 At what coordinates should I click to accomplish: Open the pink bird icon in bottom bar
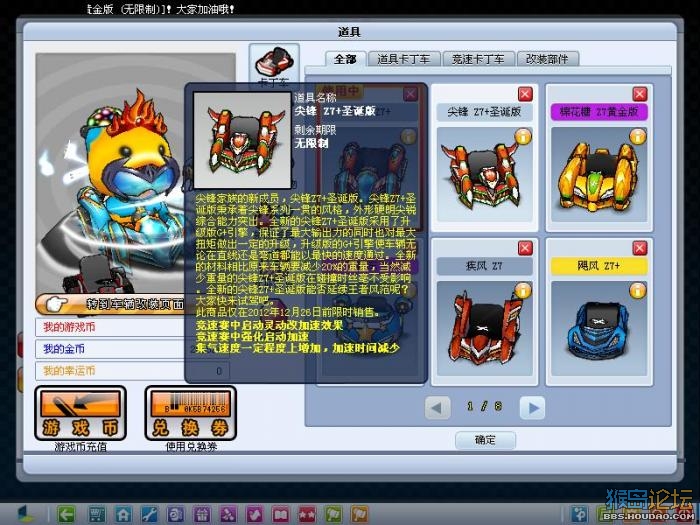(254, 514)
